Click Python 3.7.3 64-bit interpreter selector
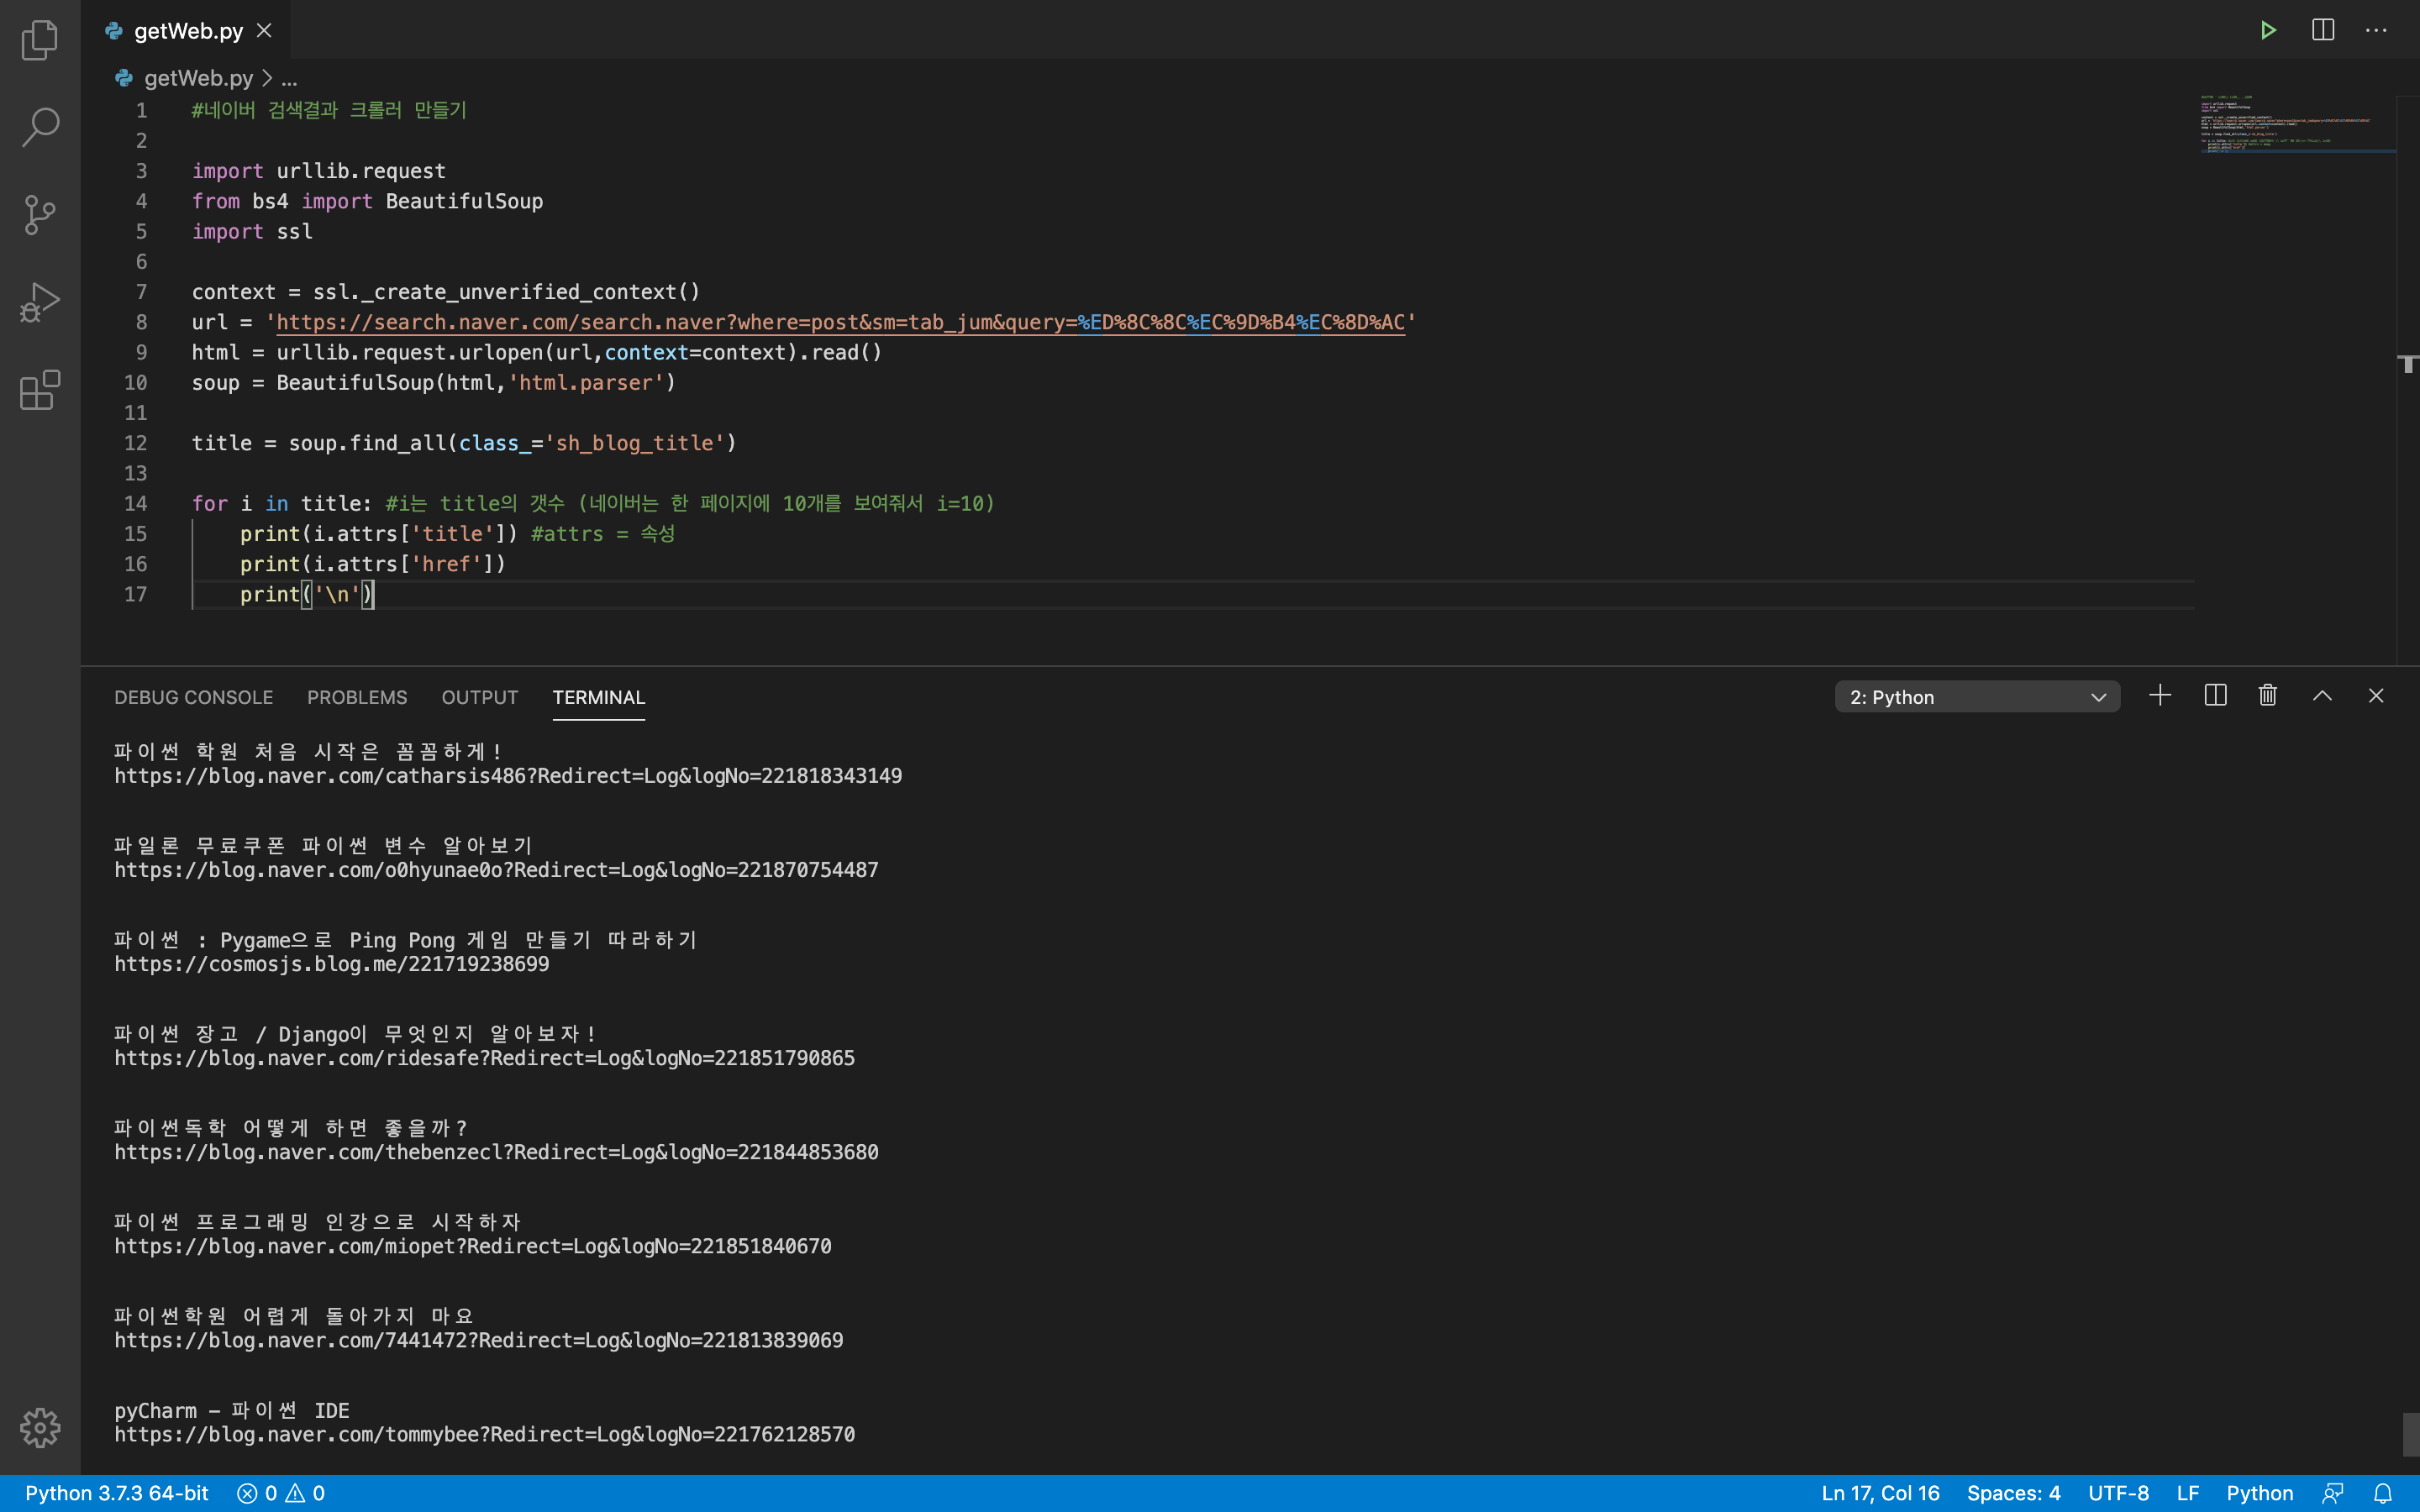Screen dimensions: 2420x1512 (x=117, y=1493)
